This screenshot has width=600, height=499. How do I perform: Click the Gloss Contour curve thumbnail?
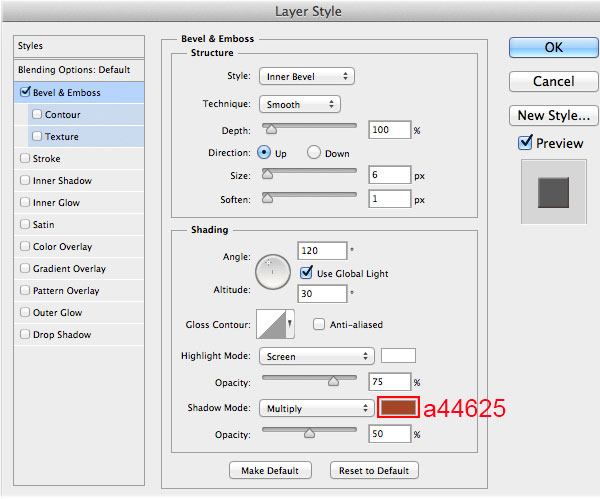[271, 324]
